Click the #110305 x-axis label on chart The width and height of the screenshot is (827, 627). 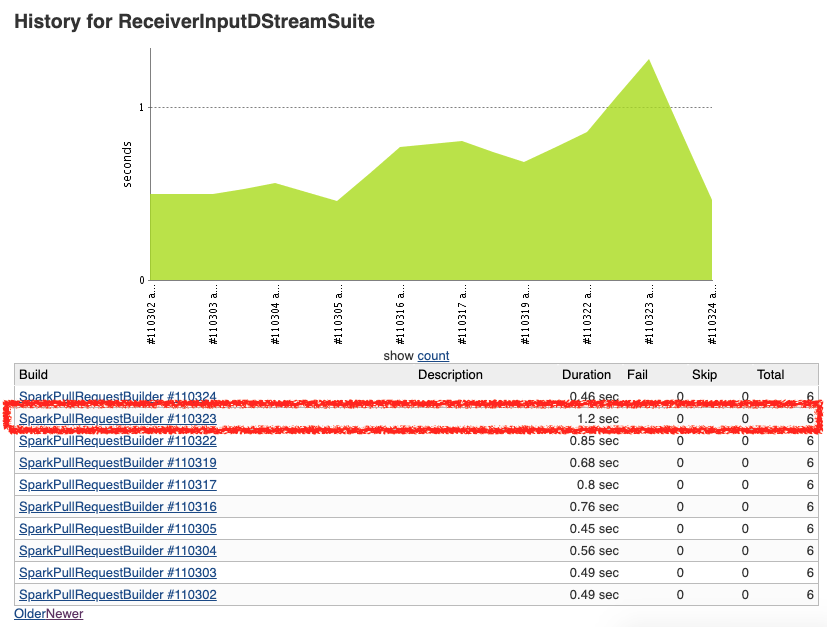click(x=338, y=315)
